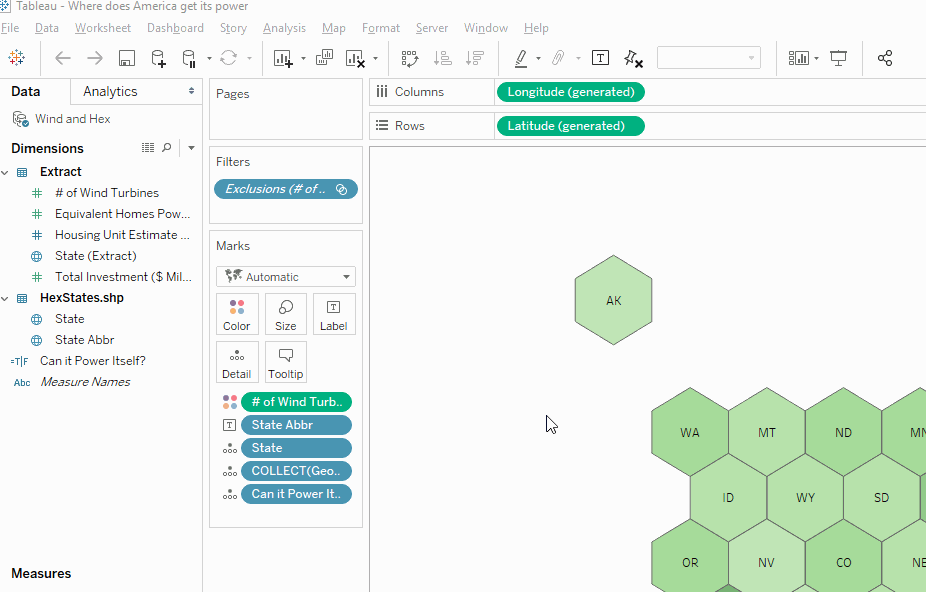Open the Highlight dropdown arrow
The height and width of the screenshot is (592, 926).
pyautogui.click(x=538, y=58)
